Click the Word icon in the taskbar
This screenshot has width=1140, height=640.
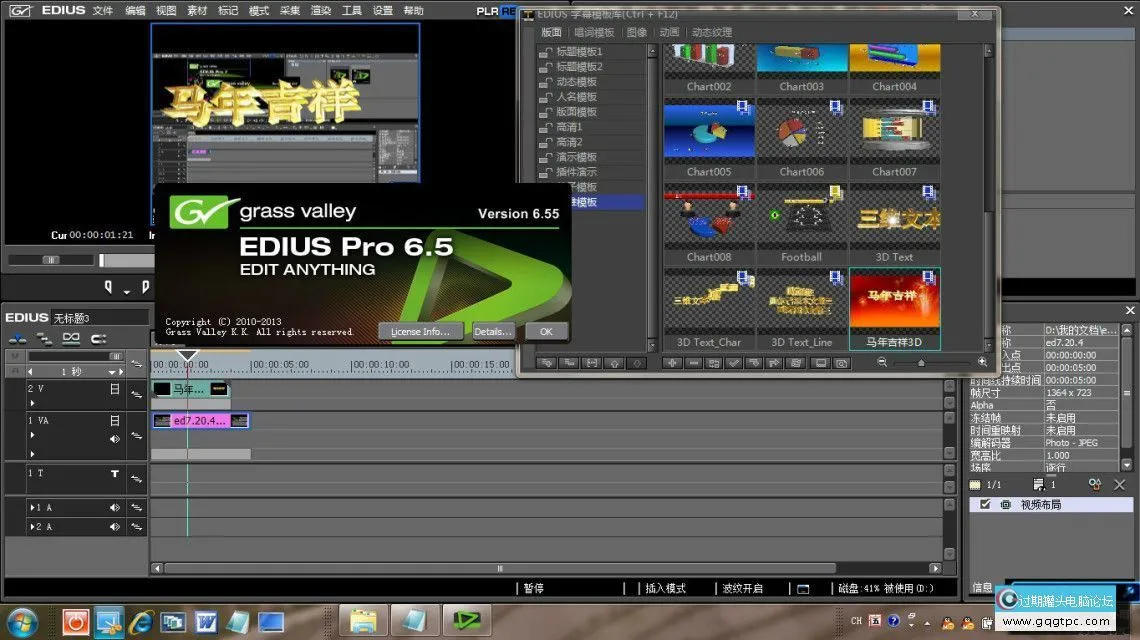(206, 621)
